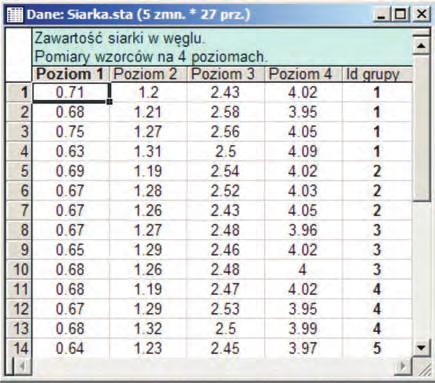Select row header 10

[x=19, y=269]
